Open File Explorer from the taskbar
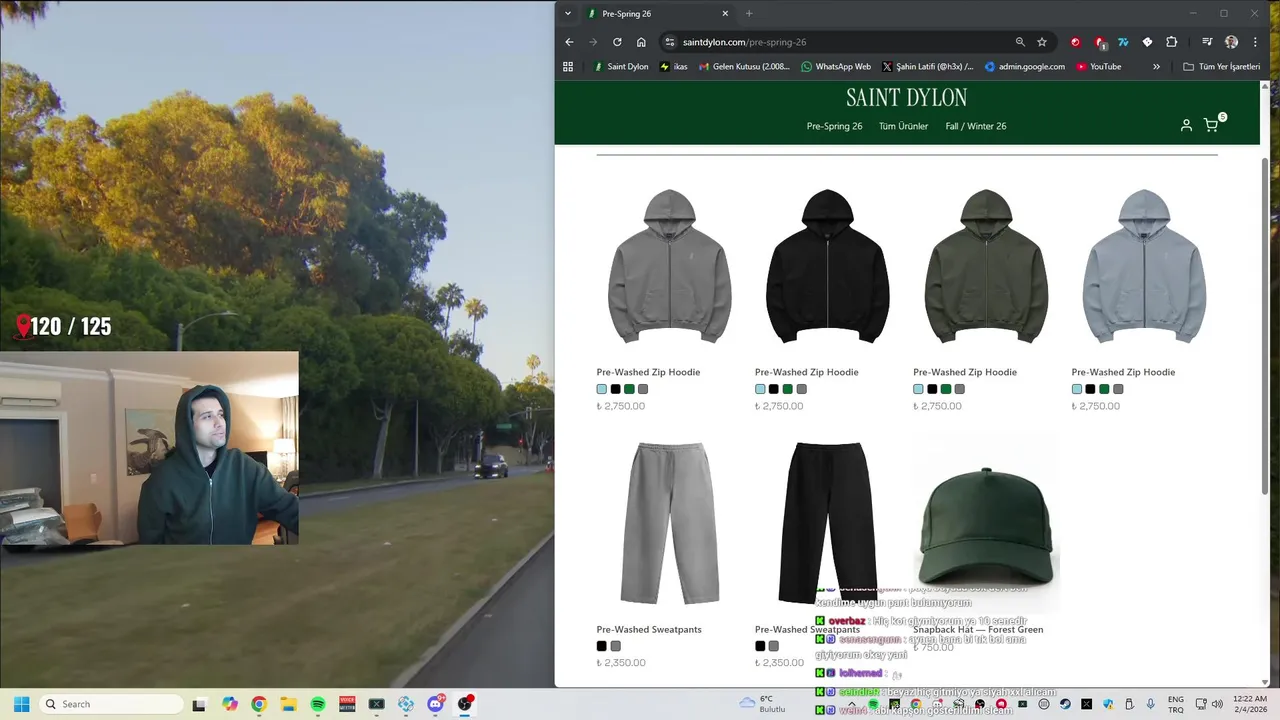 click(x=288, y=704)
